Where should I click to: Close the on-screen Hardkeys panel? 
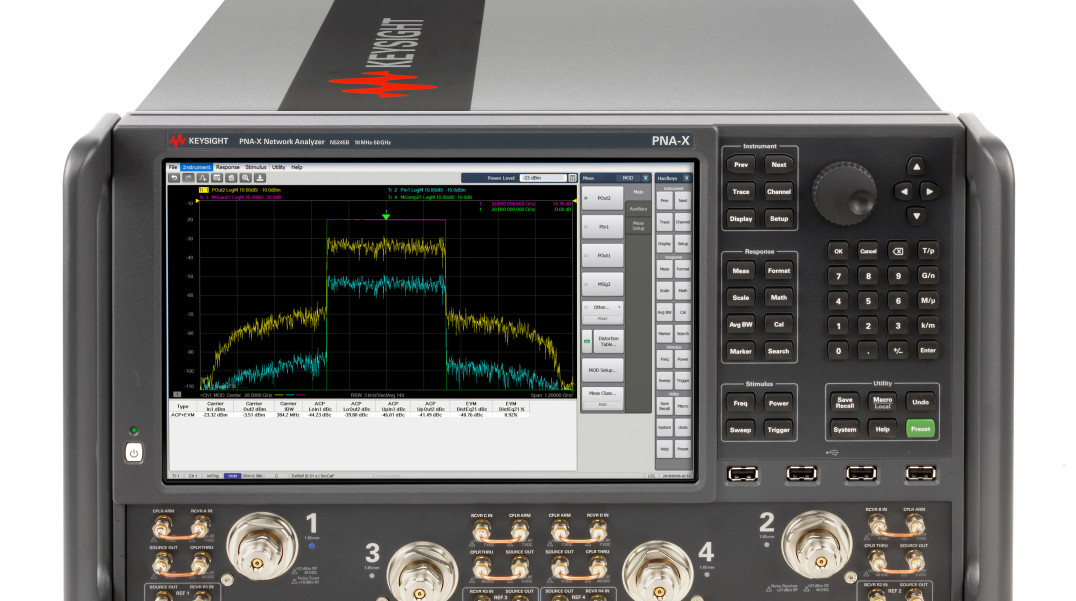[687, 178]
